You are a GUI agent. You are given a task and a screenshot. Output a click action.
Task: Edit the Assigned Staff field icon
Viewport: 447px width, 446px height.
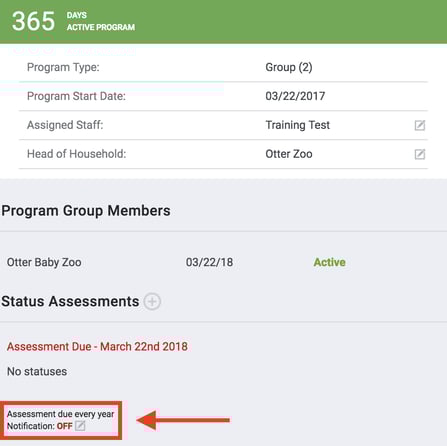coord(420,125)
